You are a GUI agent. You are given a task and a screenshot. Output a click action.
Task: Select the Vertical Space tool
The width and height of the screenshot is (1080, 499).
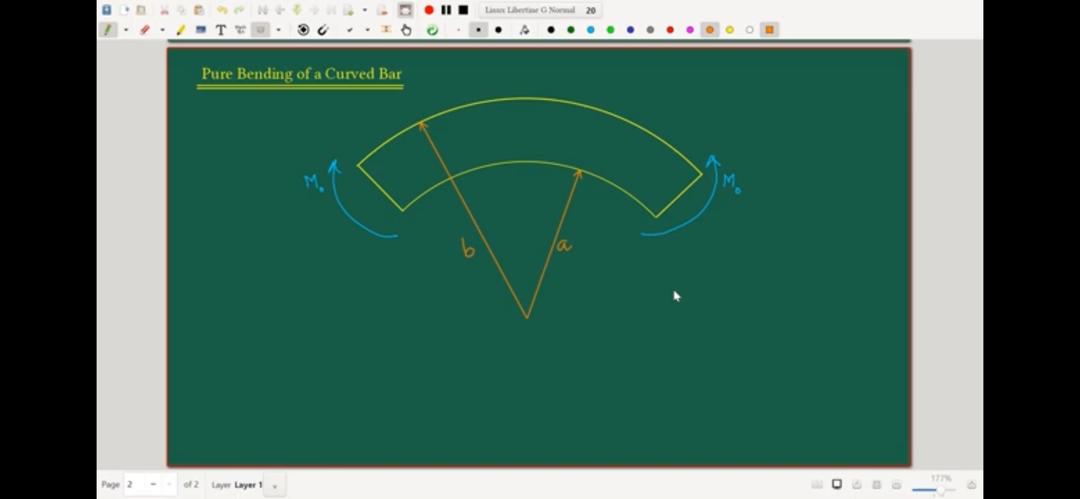point(386,30)
